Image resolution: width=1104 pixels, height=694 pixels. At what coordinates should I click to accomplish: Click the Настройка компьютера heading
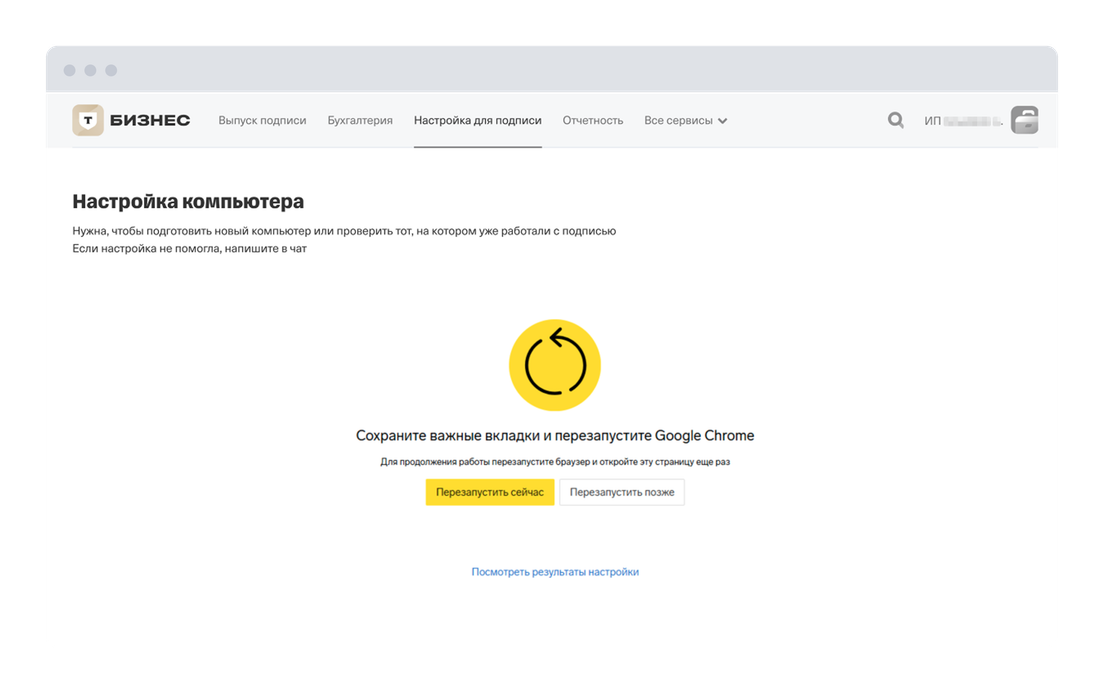click(x=188, y=201)
